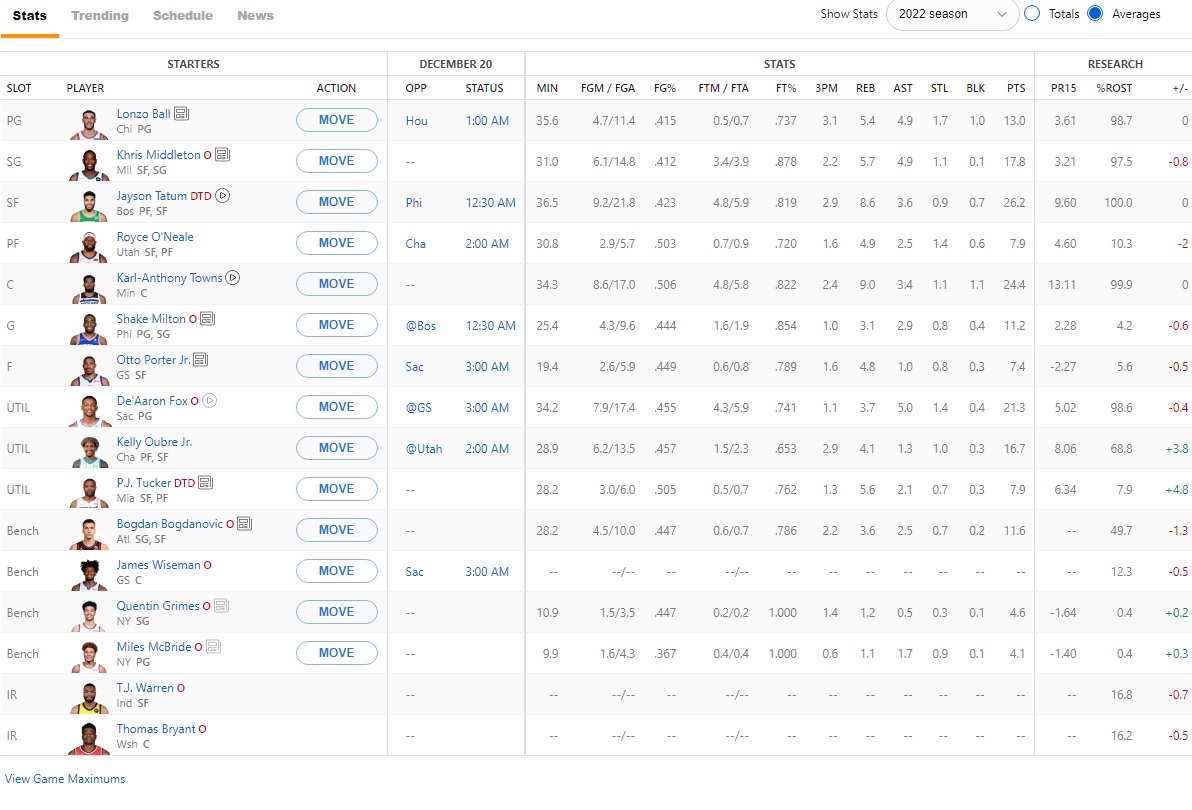Click the %ROST column header

pos(1114,88)
